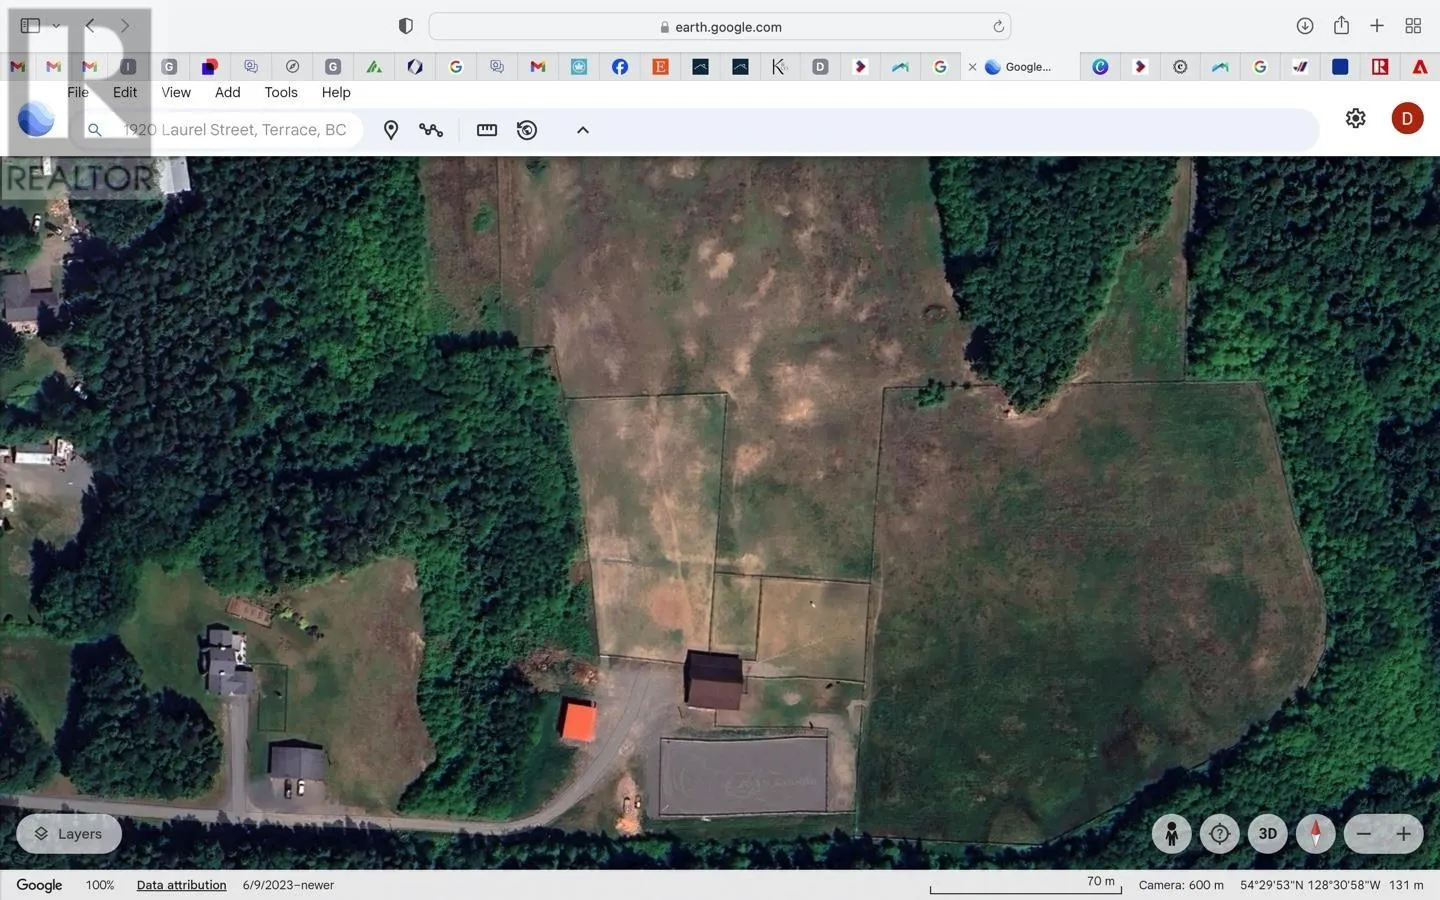This screenshot has width=1440, height=900.
Task: Collapse the toolbar with the up chevron
Action: click(x=583, y=130)
